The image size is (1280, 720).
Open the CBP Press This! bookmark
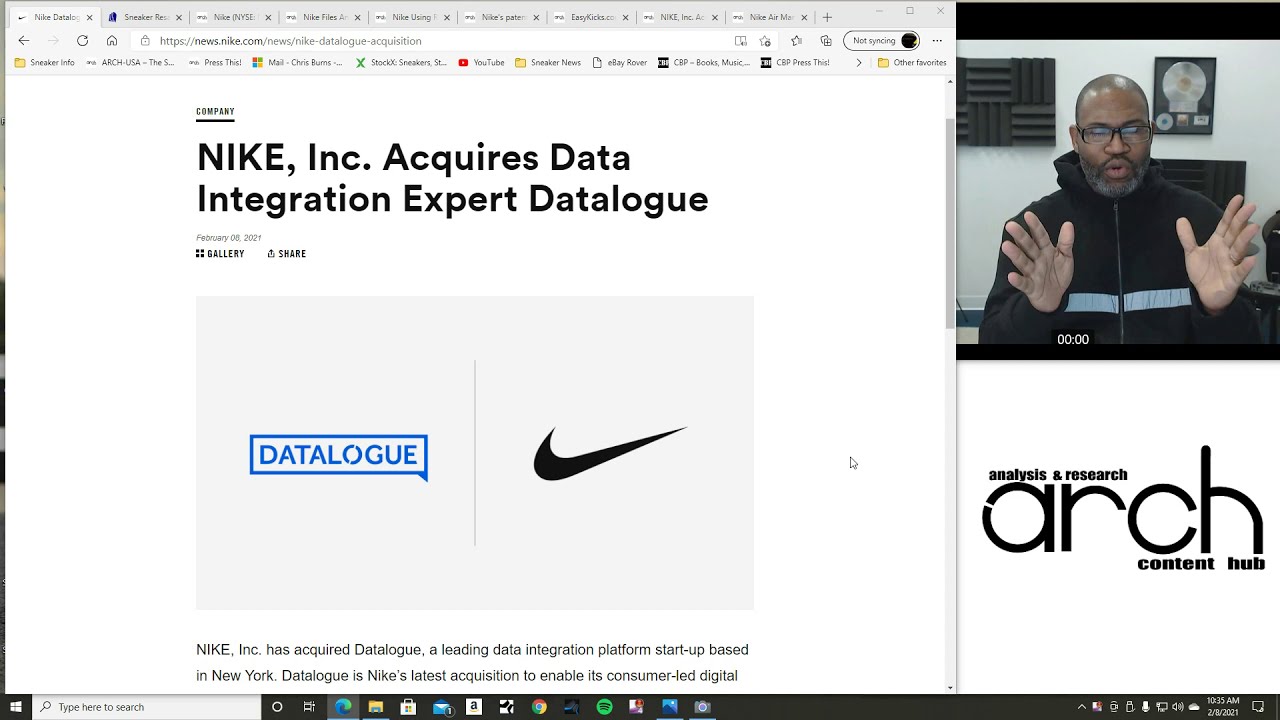click(795, 62)
